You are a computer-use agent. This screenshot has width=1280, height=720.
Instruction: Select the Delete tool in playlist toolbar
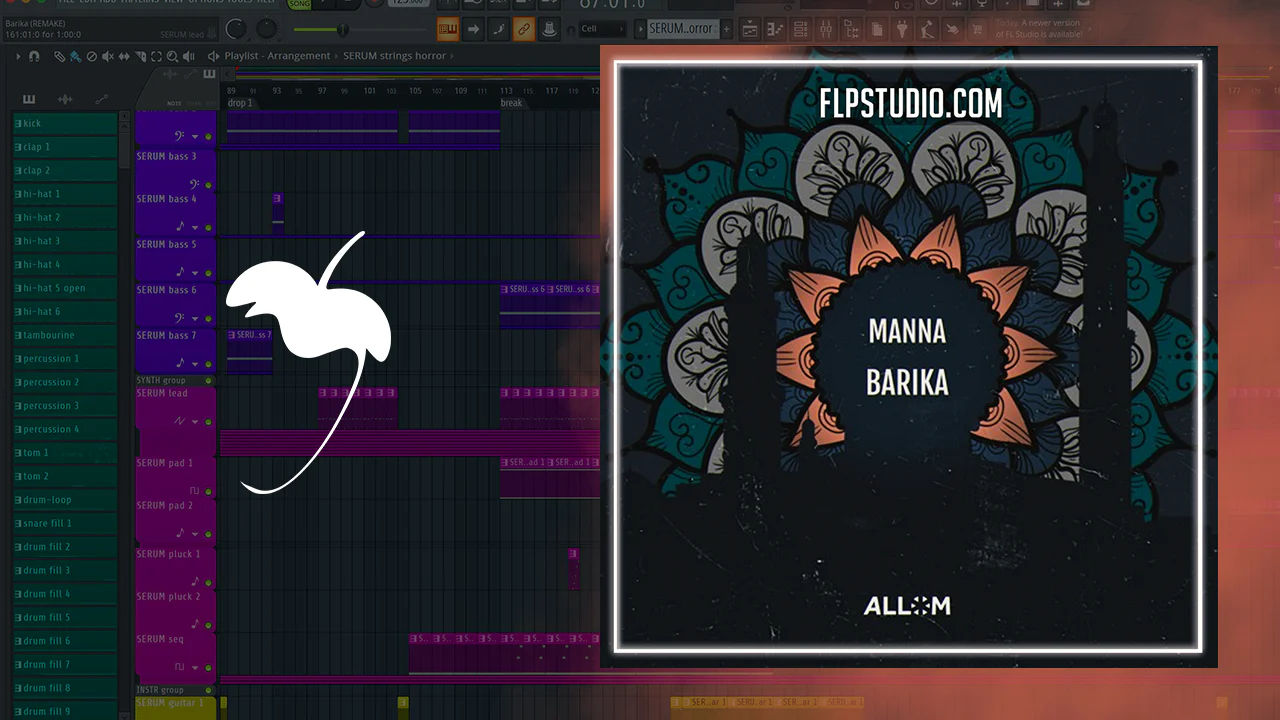(x=91, y=57)
